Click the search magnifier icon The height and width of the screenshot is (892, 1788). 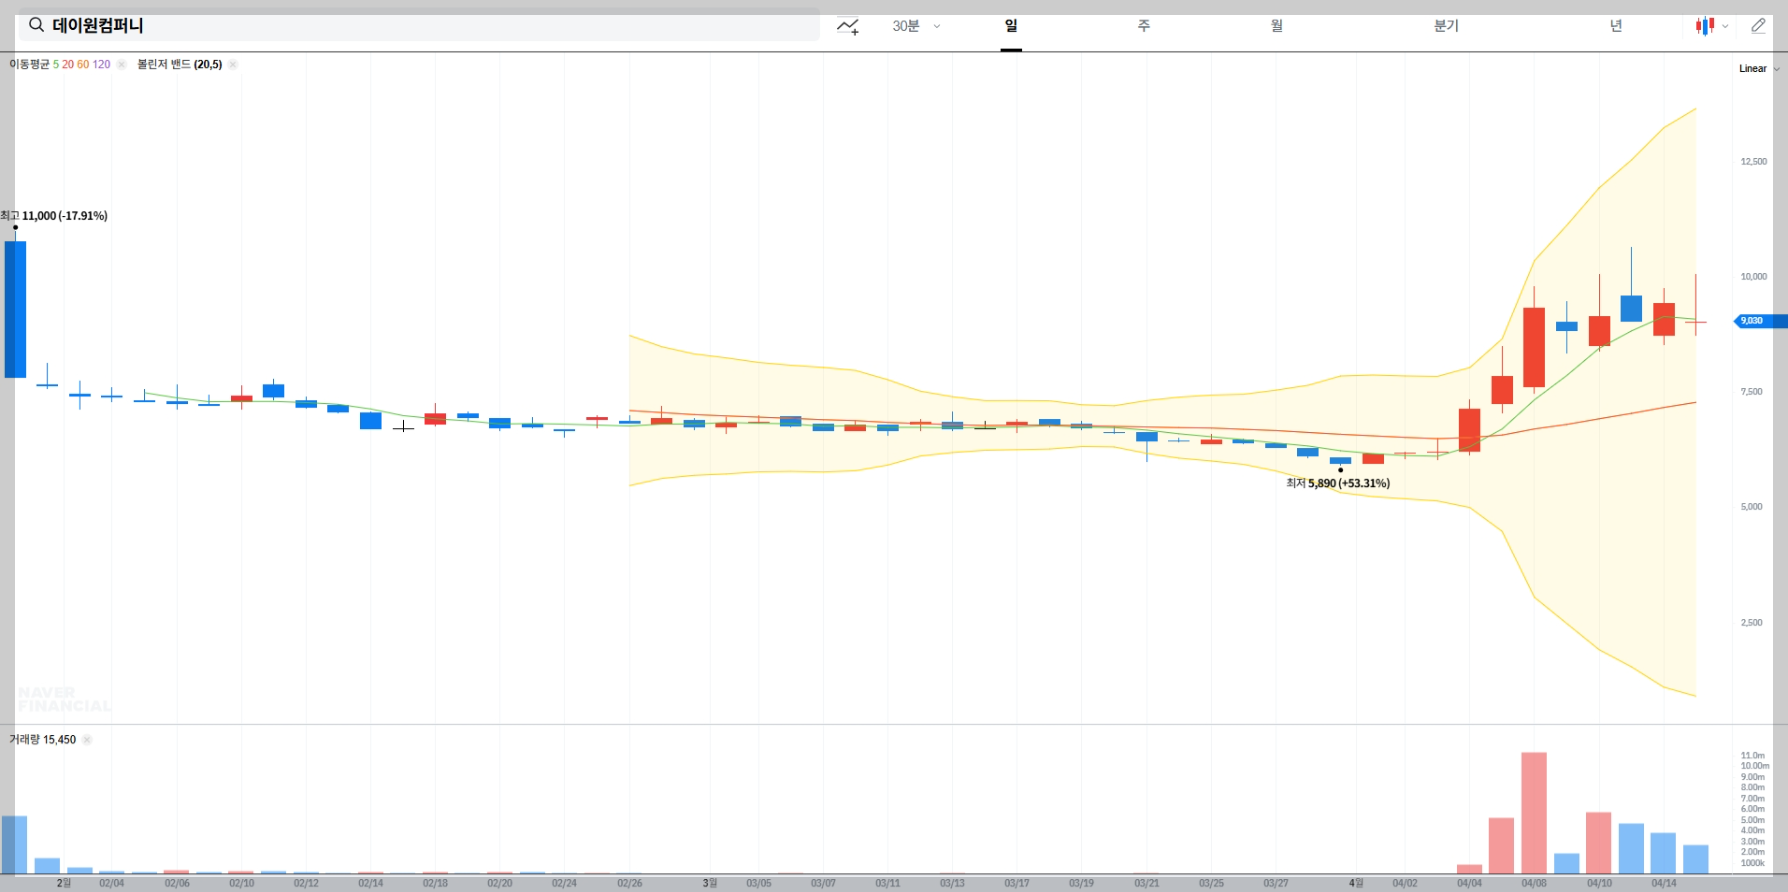[36, 25]
